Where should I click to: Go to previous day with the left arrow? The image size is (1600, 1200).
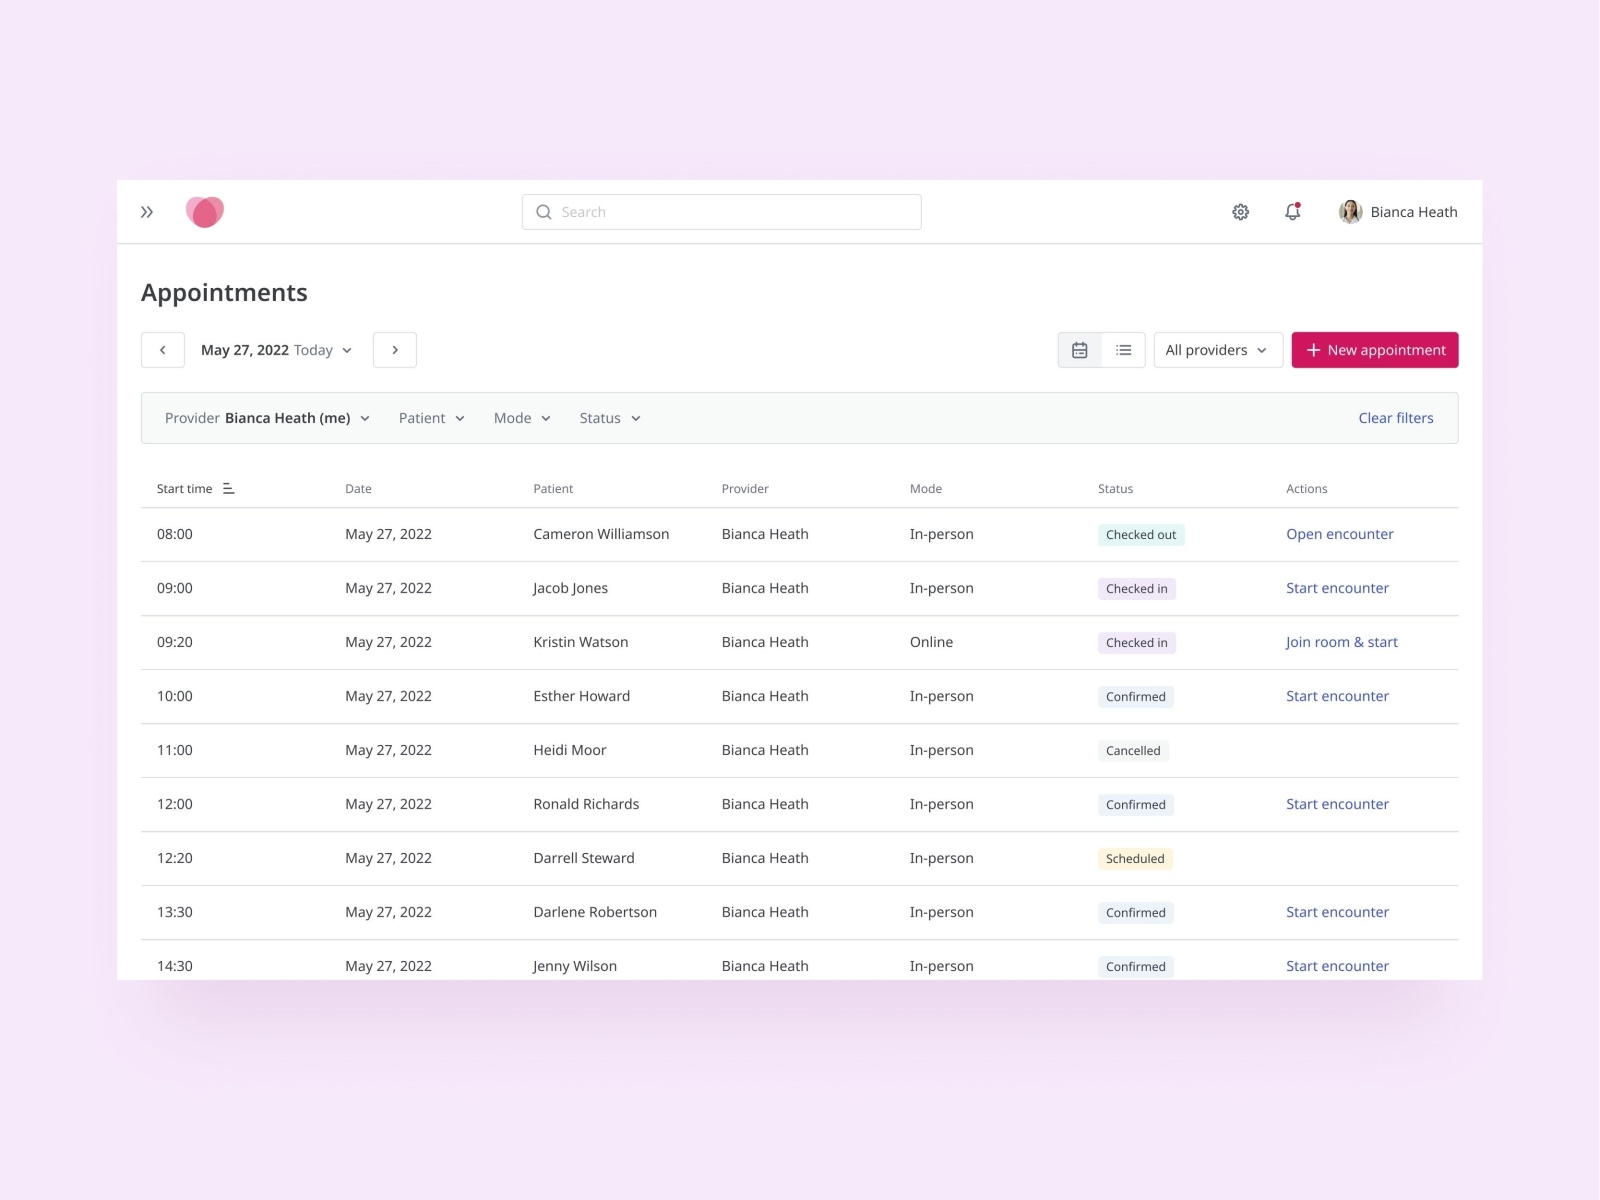click(x=163, y=350)
